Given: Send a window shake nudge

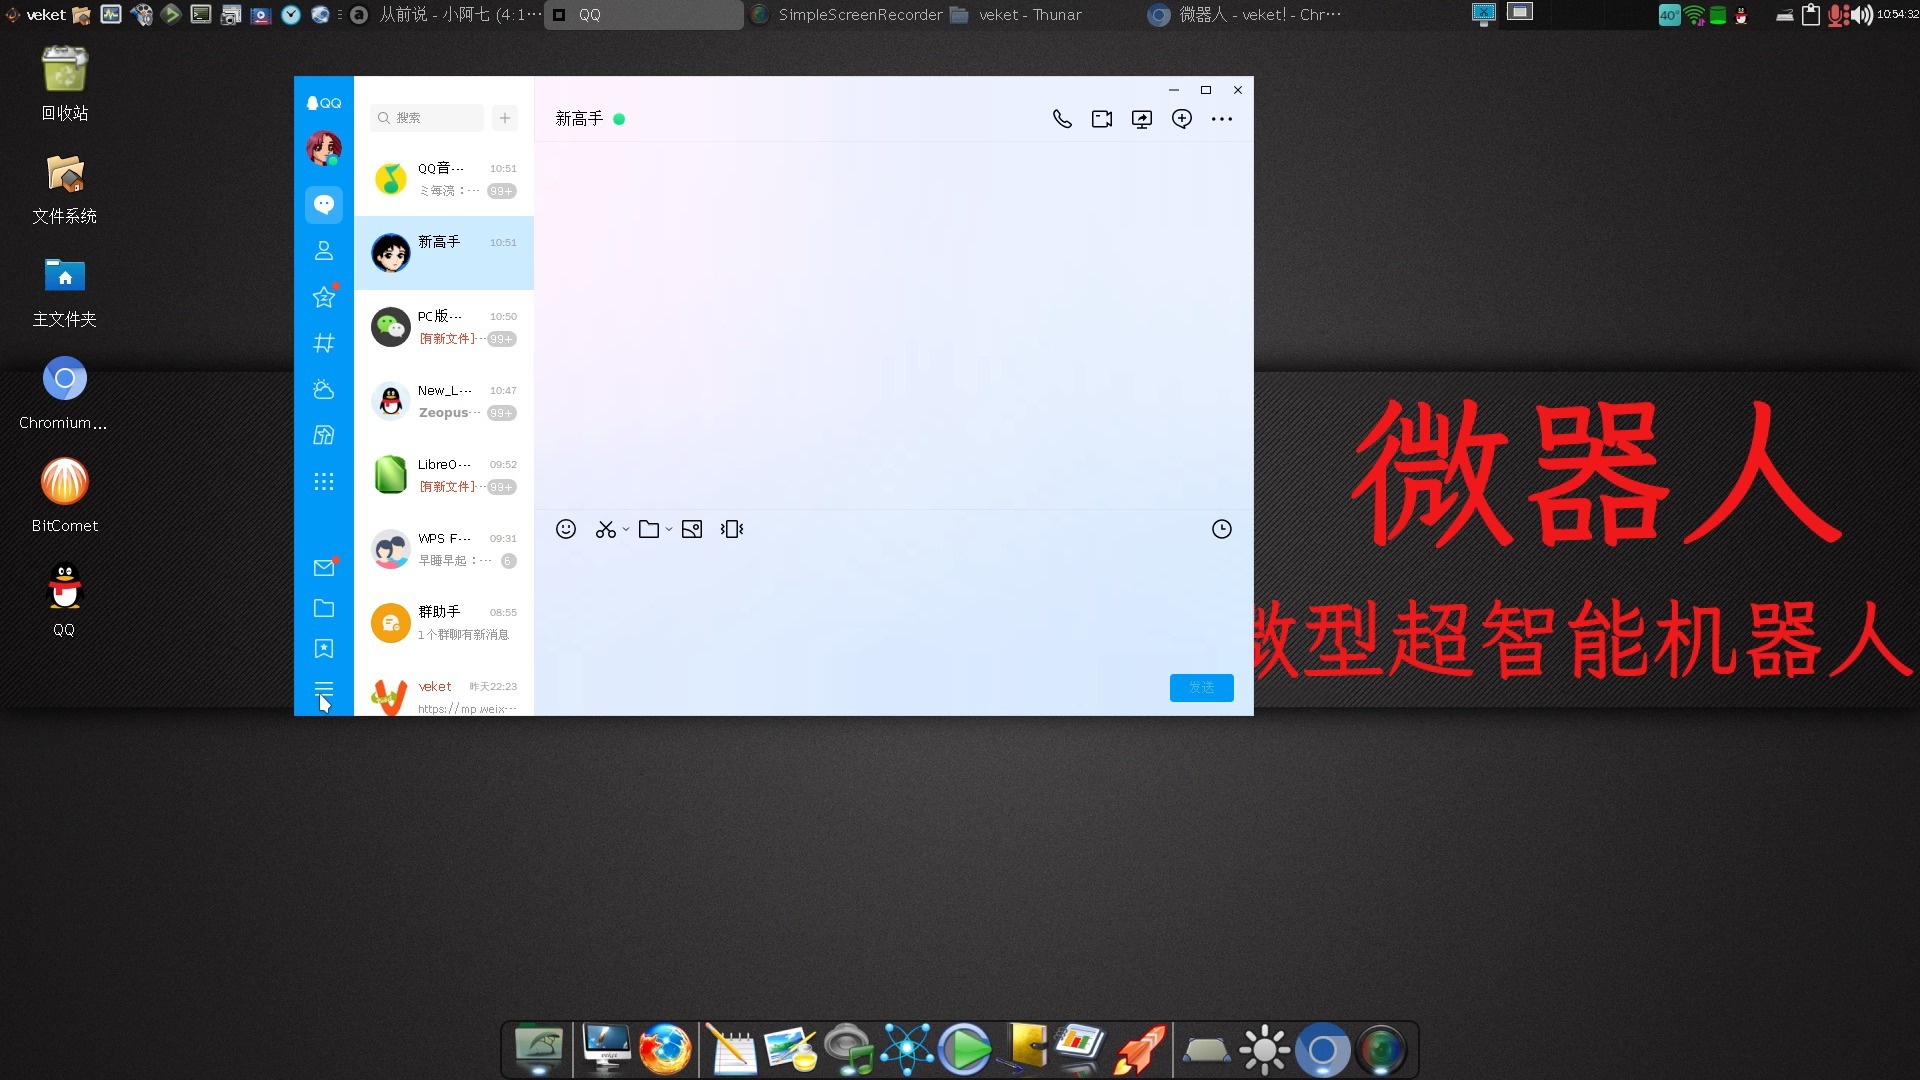Looking at the screenshot, I should coord(732,529).
